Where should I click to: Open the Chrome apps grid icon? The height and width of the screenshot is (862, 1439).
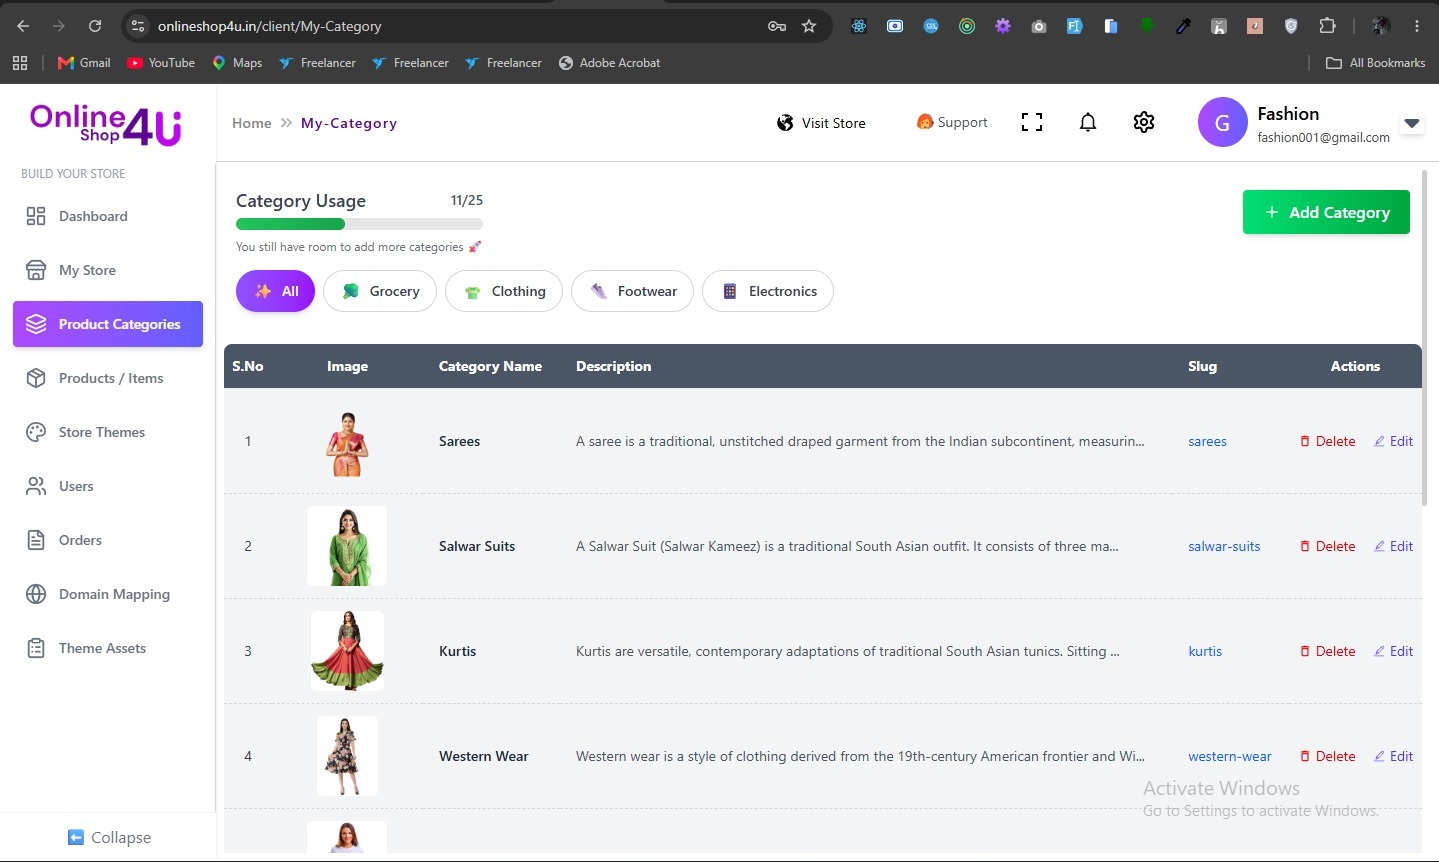(20, 63)
